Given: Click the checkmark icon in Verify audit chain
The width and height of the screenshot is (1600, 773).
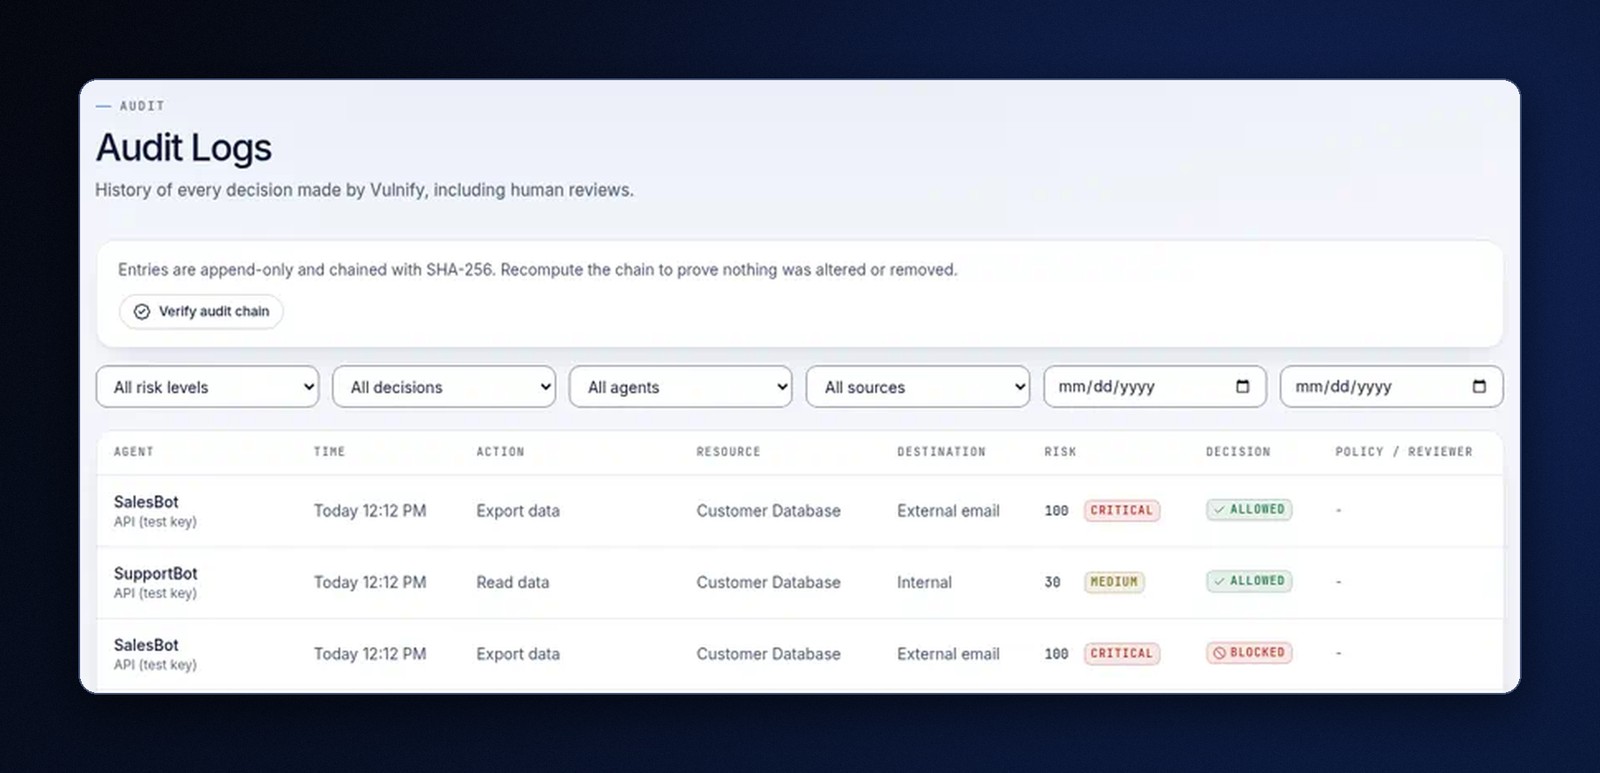Looking at the screenshot, I should click(142, 312).
